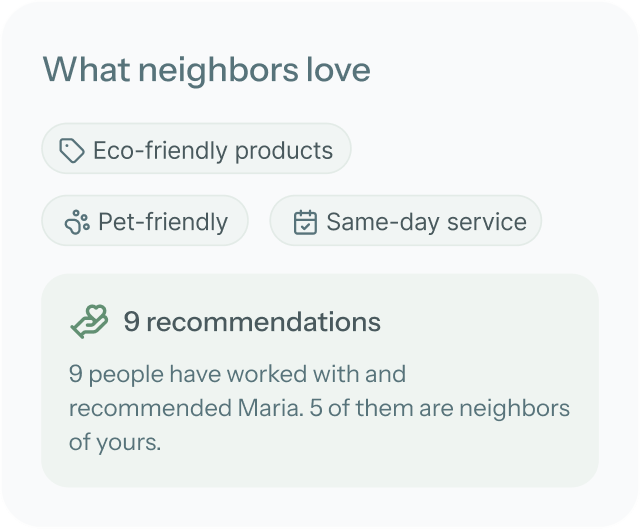Click the paw icon in Pet-friendly chip
The height and width of the screenshot is (529, 640).
click(76, 222)
